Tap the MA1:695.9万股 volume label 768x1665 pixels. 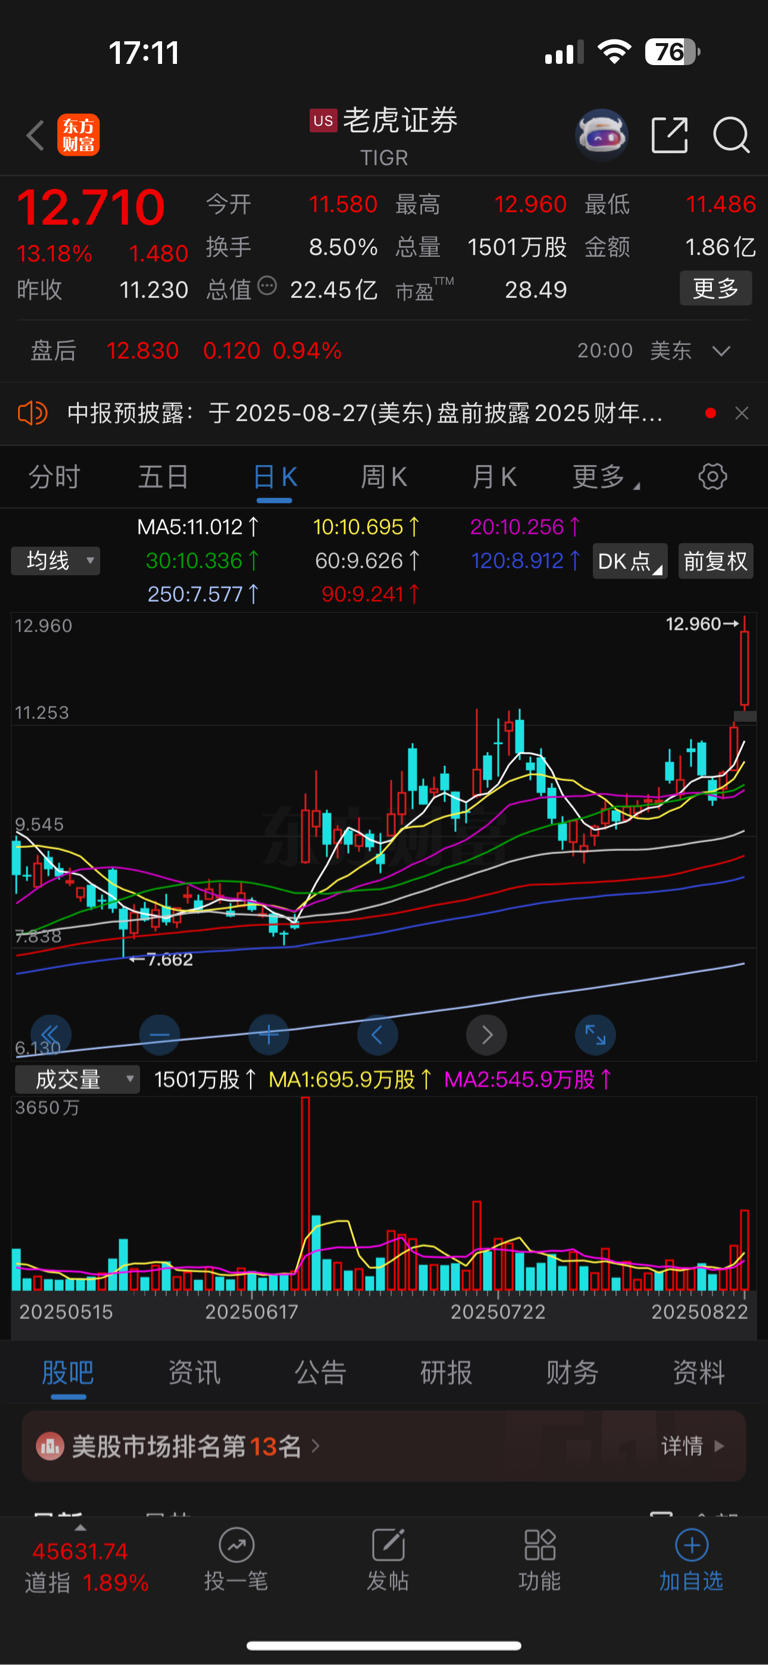click(350, 1080)
